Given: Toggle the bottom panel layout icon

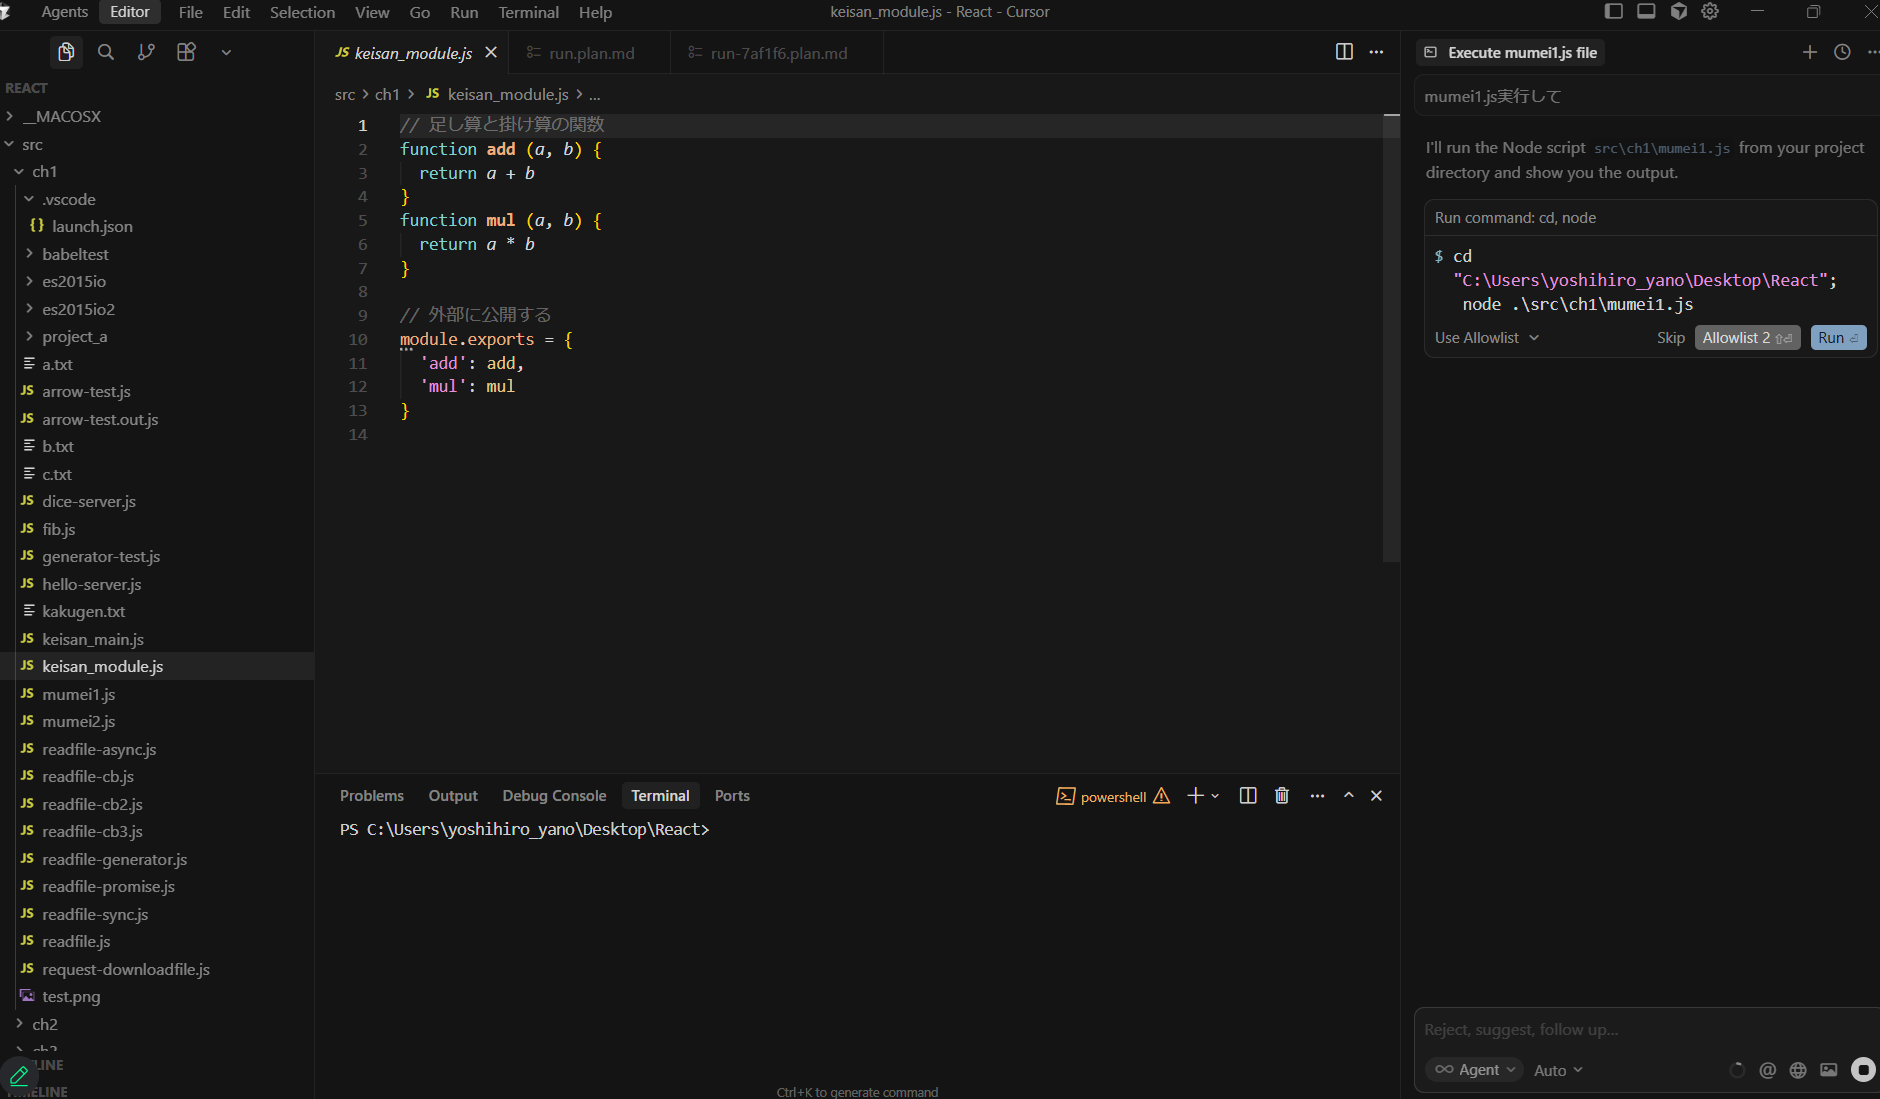Looking at the screenshot, I should tap(1646, 11).
